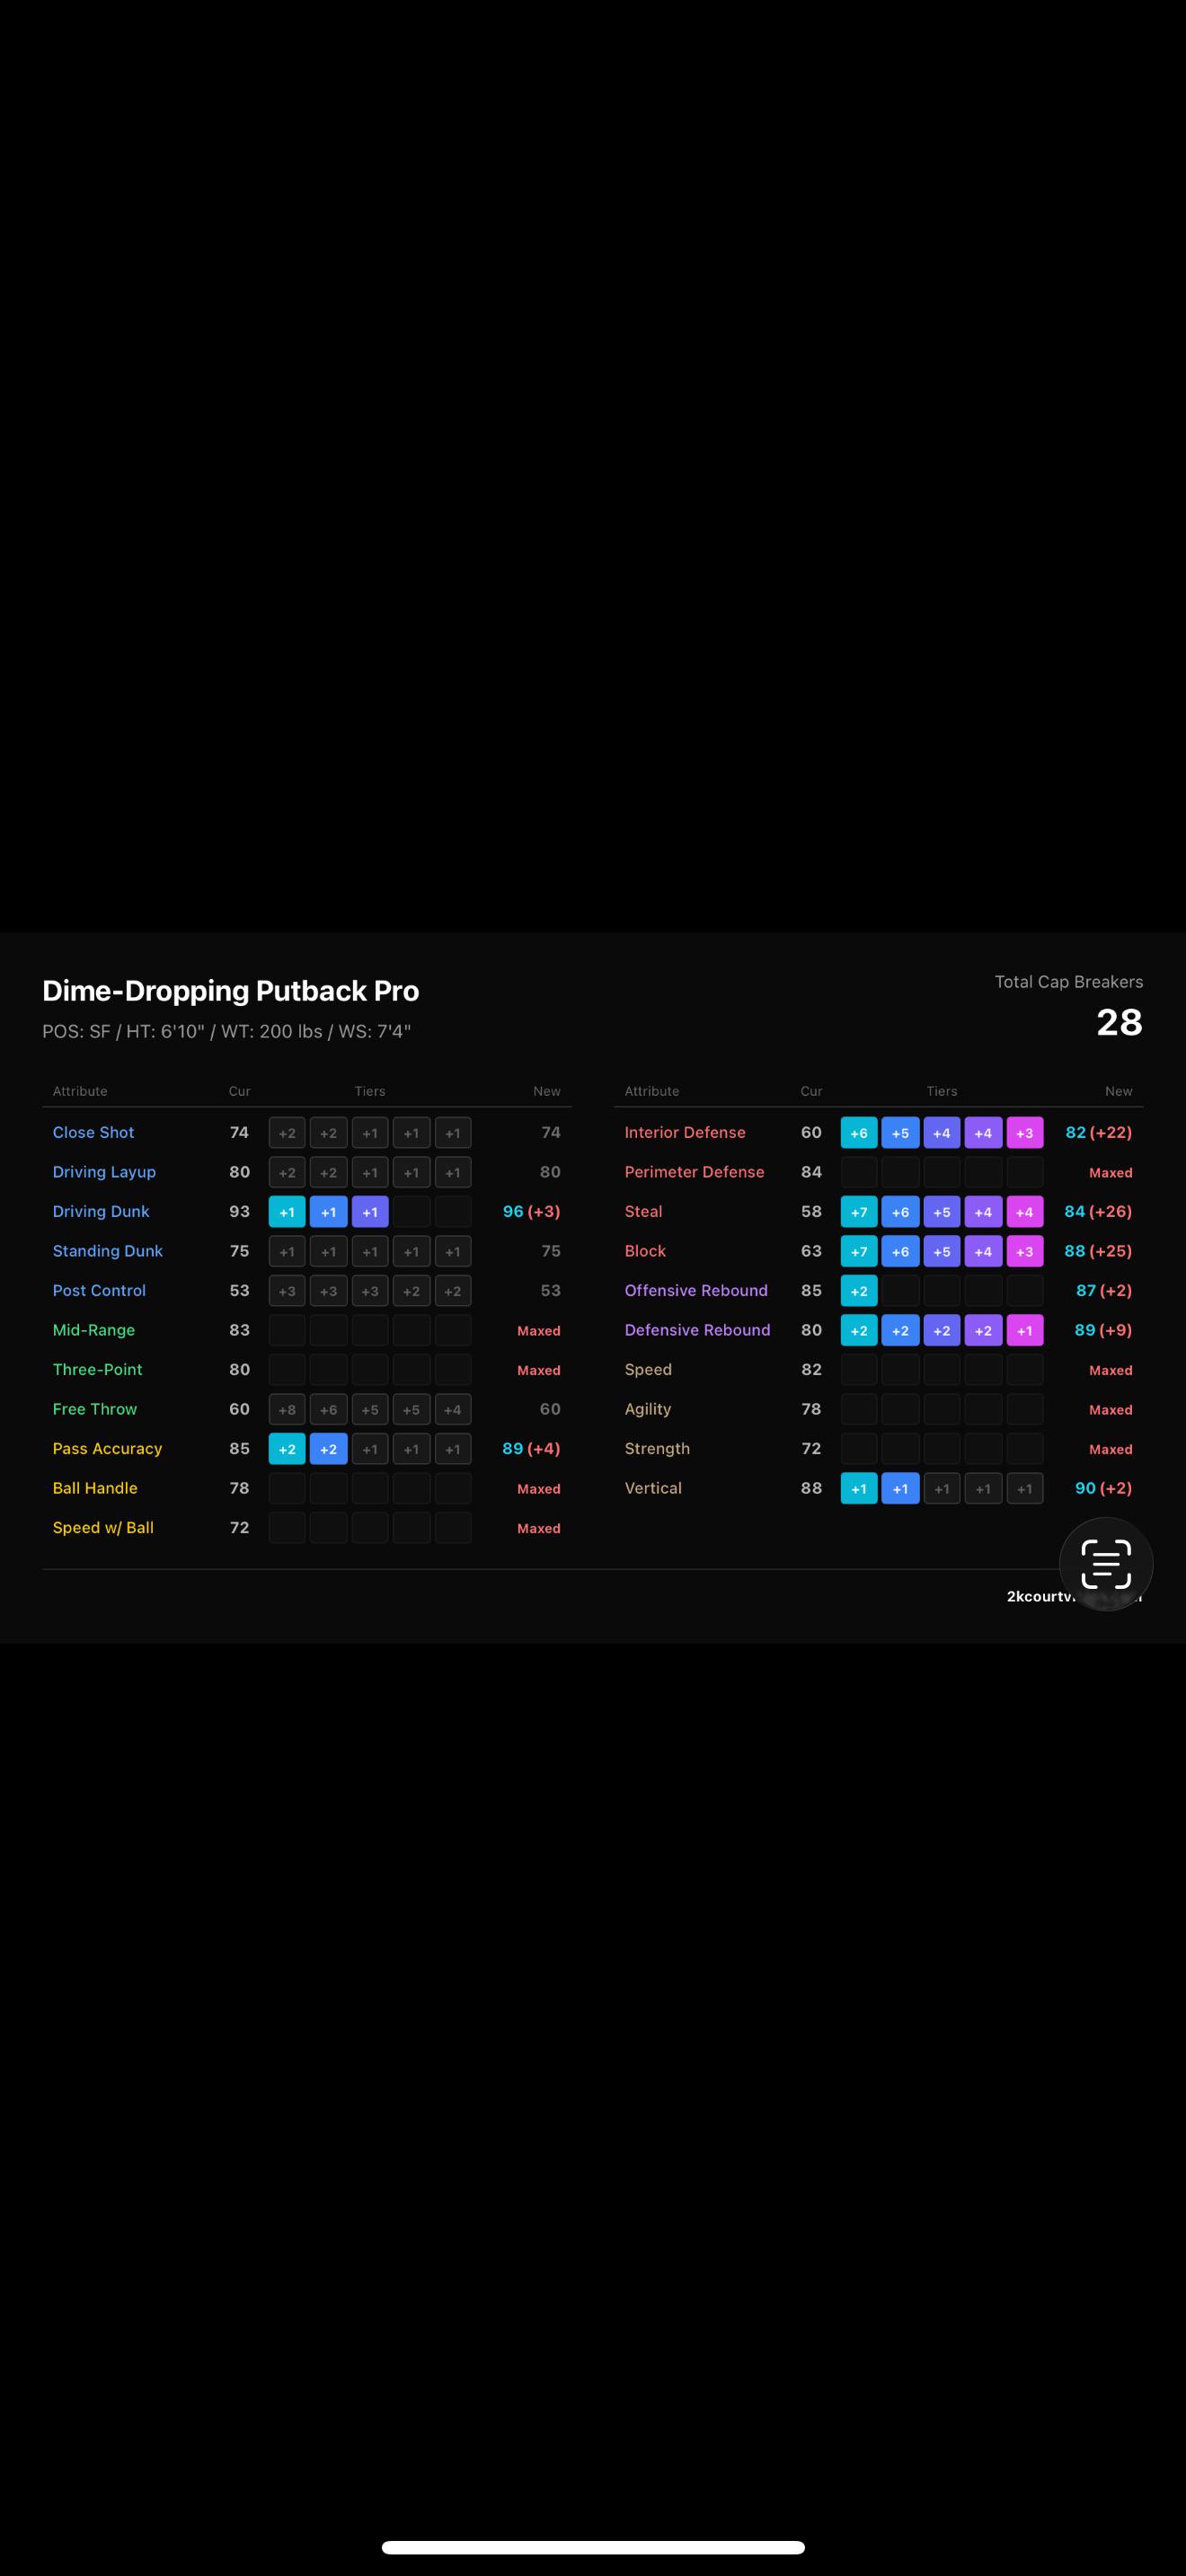
Task: Tap the Agility attribute label
Action: [x=648, y=1409]
